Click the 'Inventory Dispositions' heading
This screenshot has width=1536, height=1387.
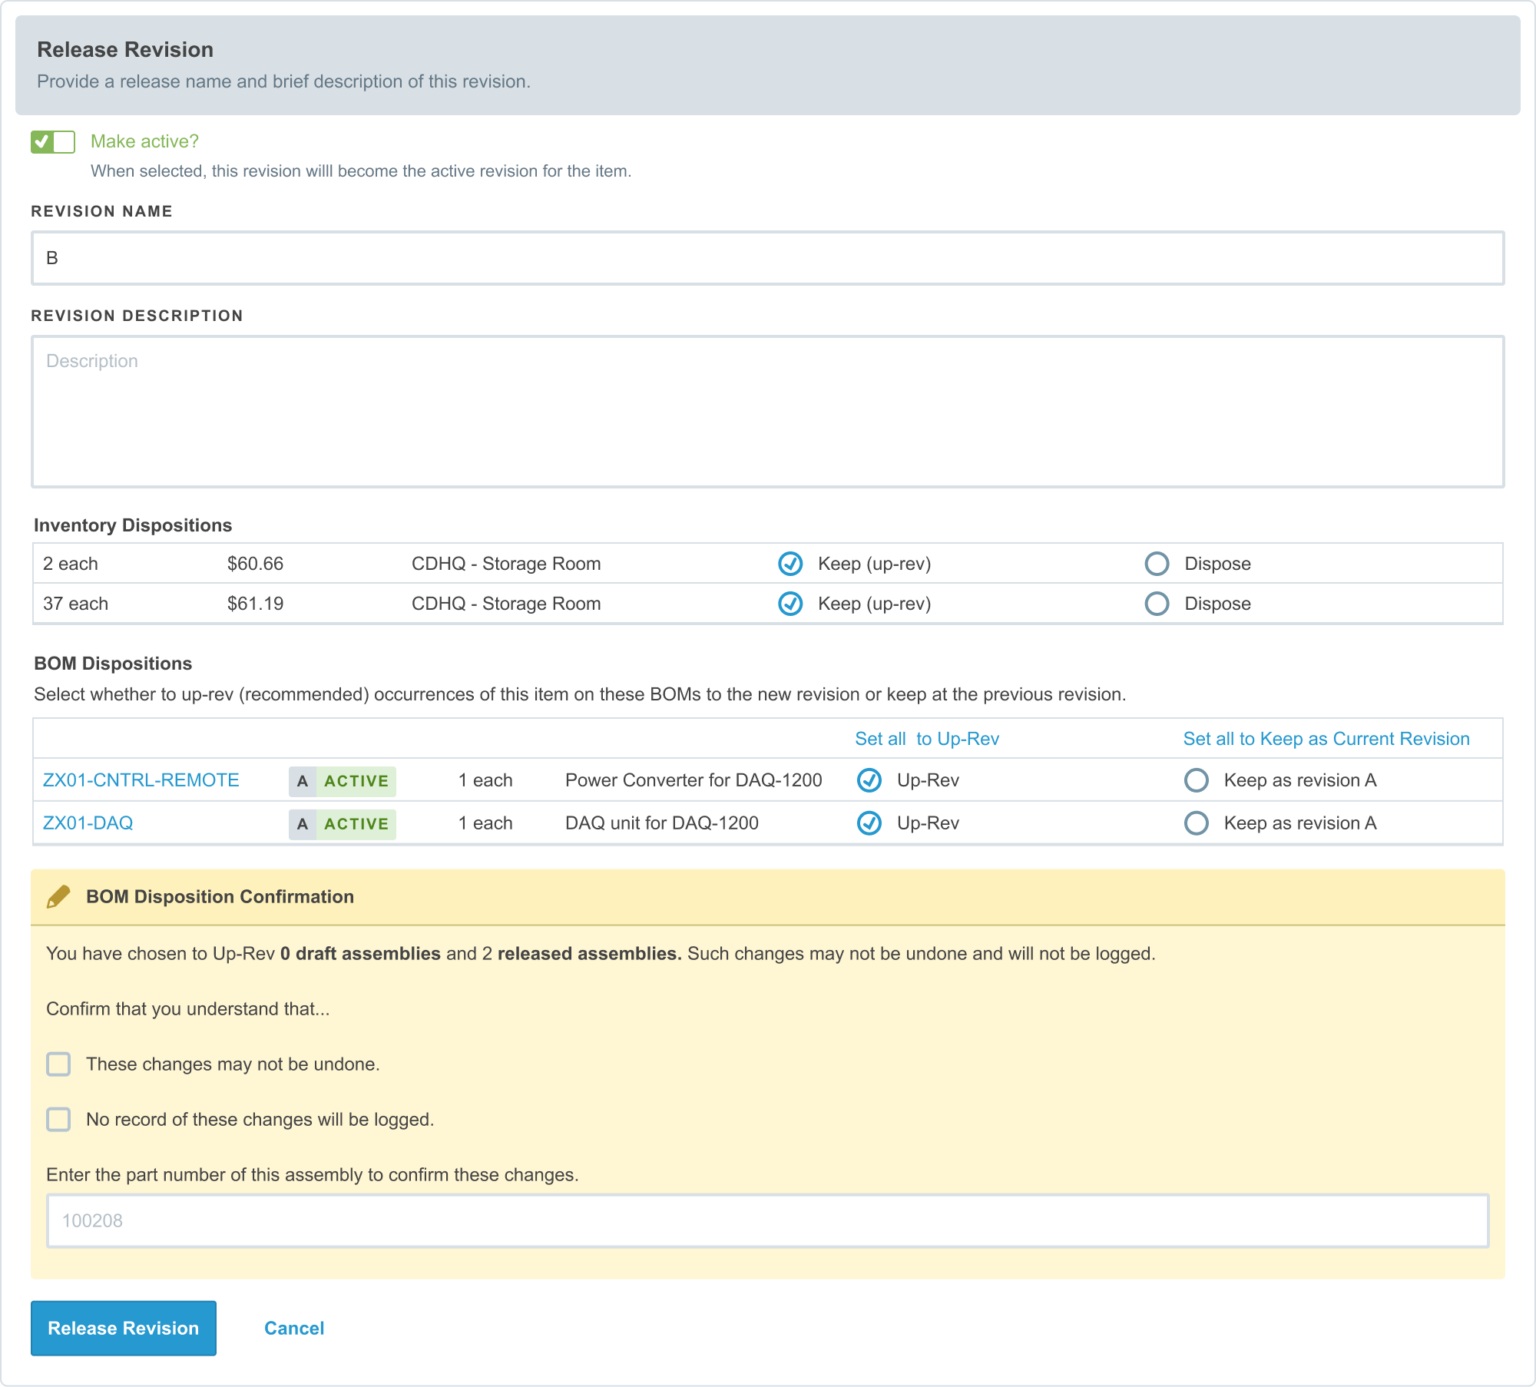133,525
